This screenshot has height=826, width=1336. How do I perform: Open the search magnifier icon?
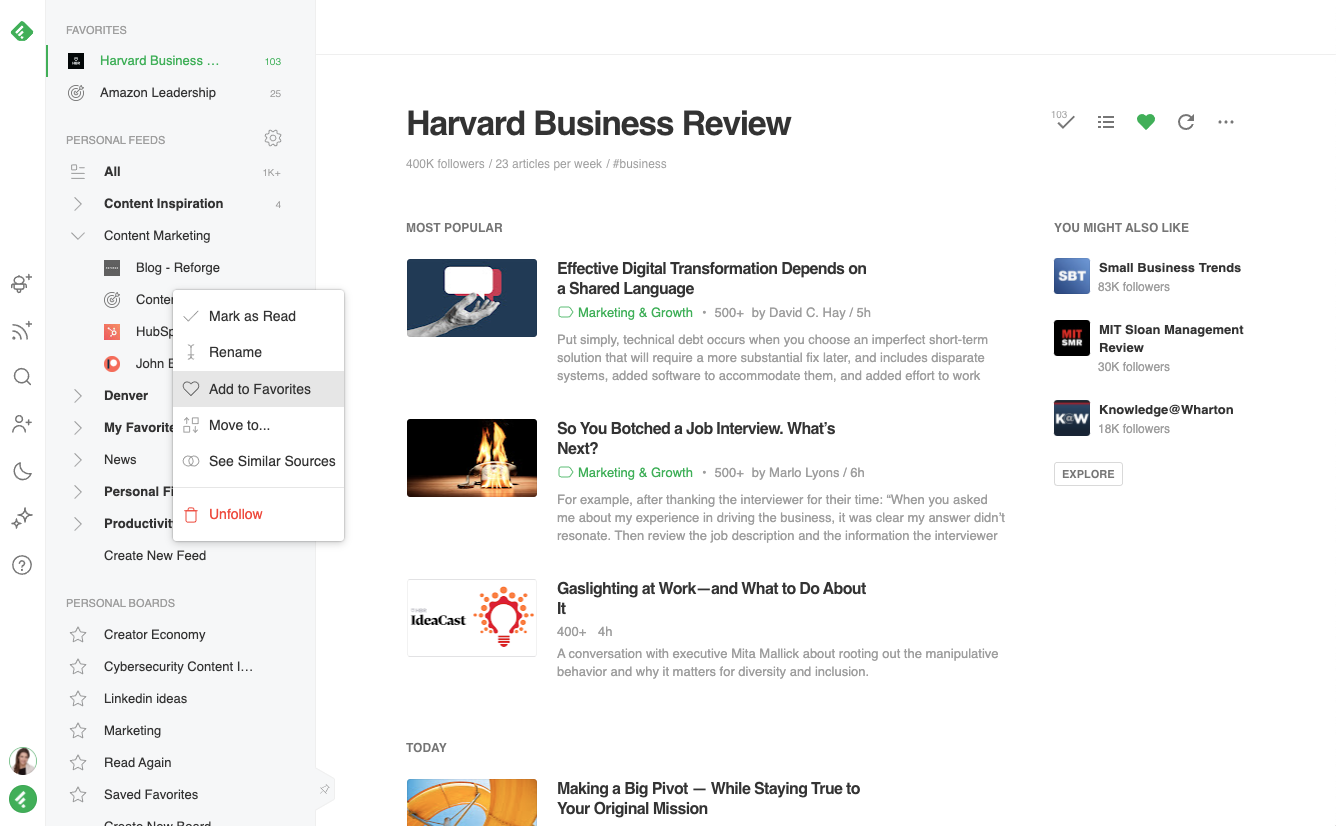pyautogui.click(x=22, y=377)
